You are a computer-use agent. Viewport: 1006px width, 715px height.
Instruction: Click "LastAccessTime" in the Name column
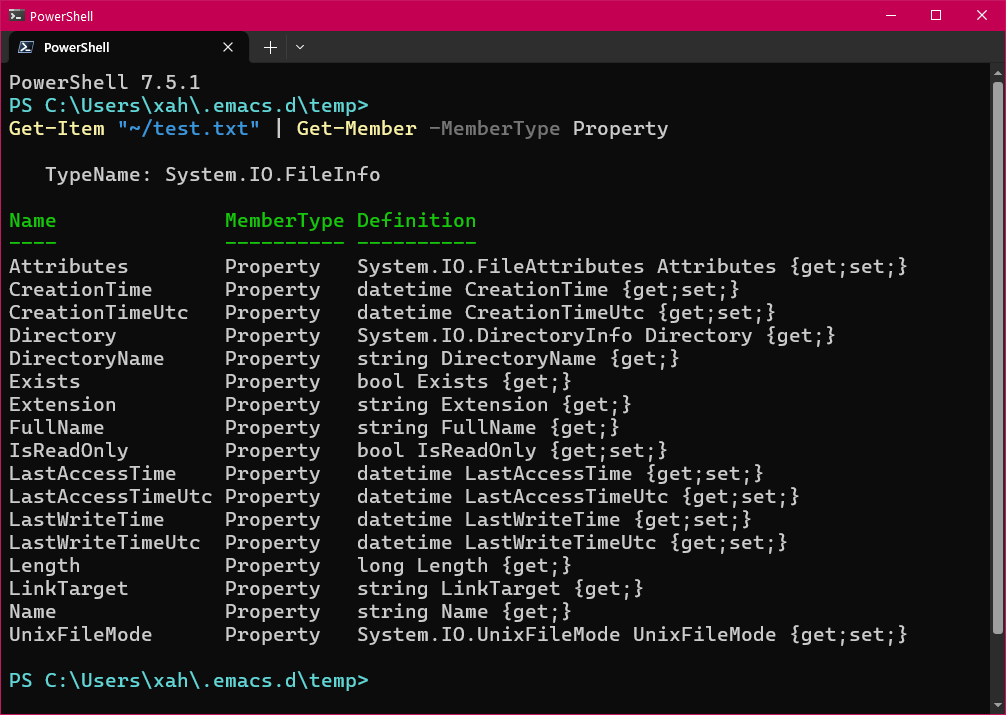click(92, 474)
